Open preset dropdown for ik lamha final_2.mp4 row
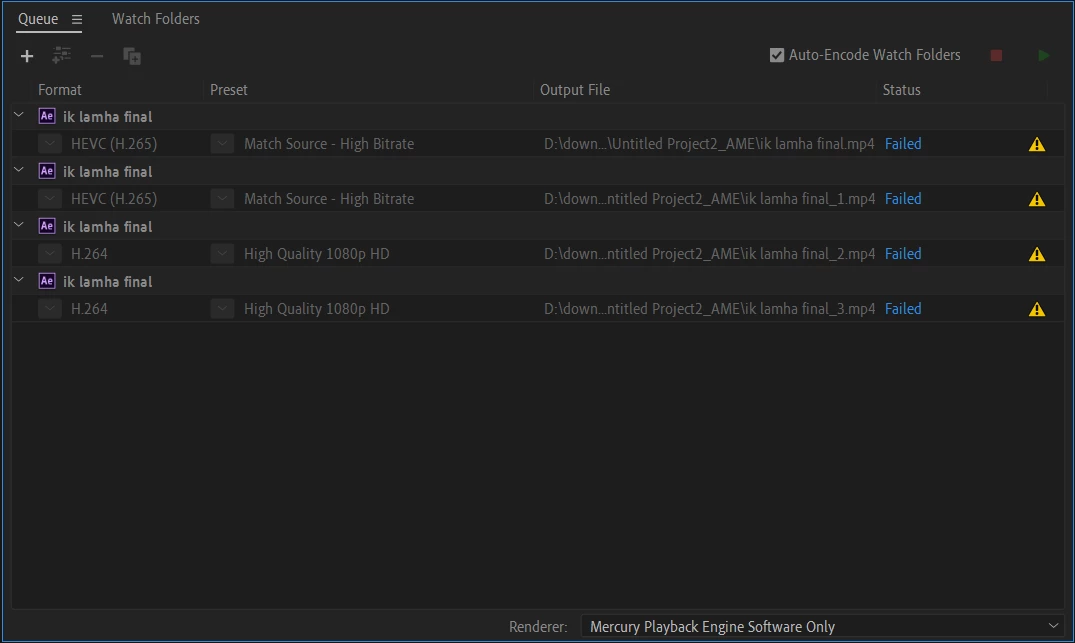 (x=222, y=254)
